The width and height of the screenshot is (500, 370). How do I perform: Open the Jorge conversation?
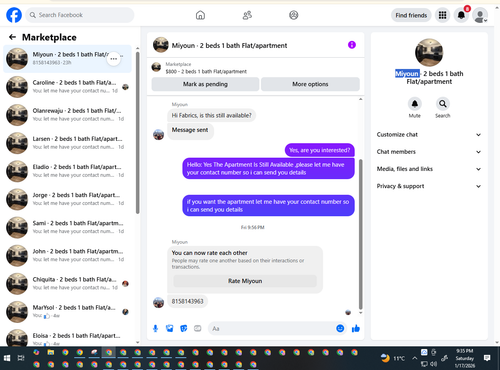coord(68,199)
